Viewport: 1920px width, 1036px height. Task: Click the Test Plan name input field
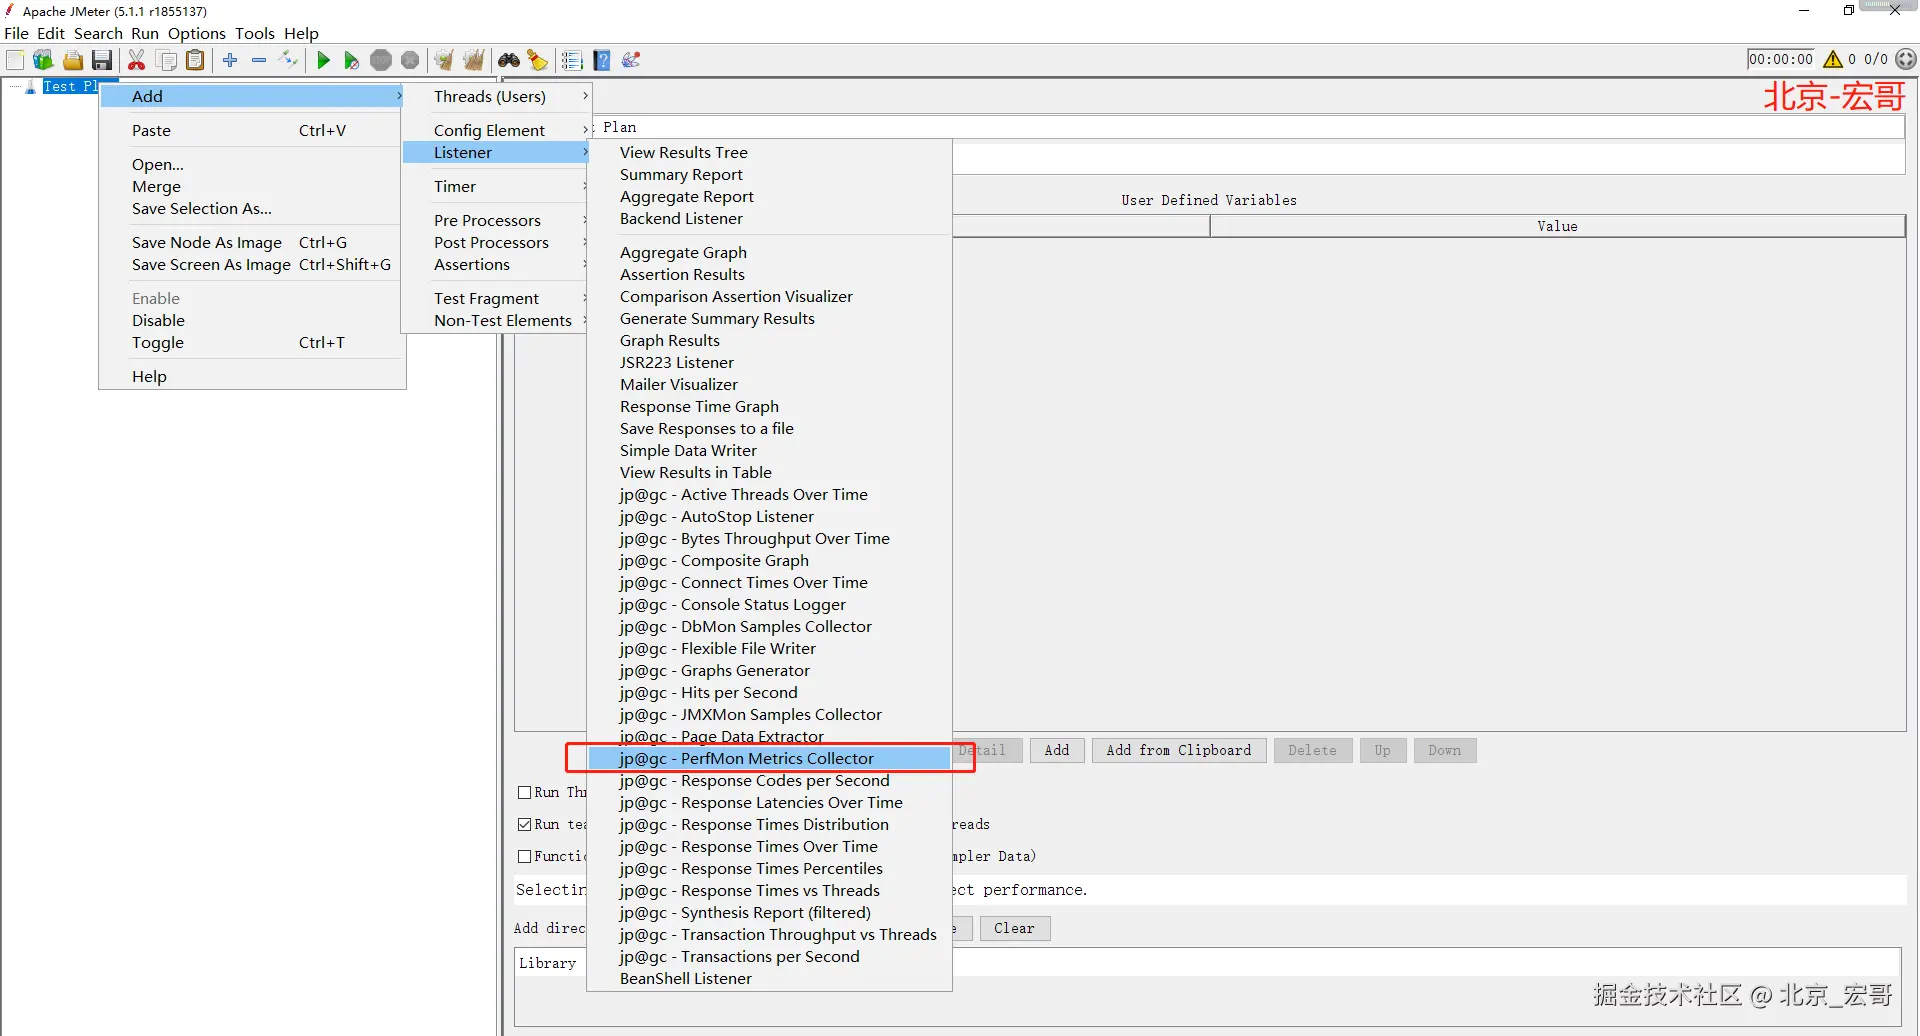point(1250,127)
